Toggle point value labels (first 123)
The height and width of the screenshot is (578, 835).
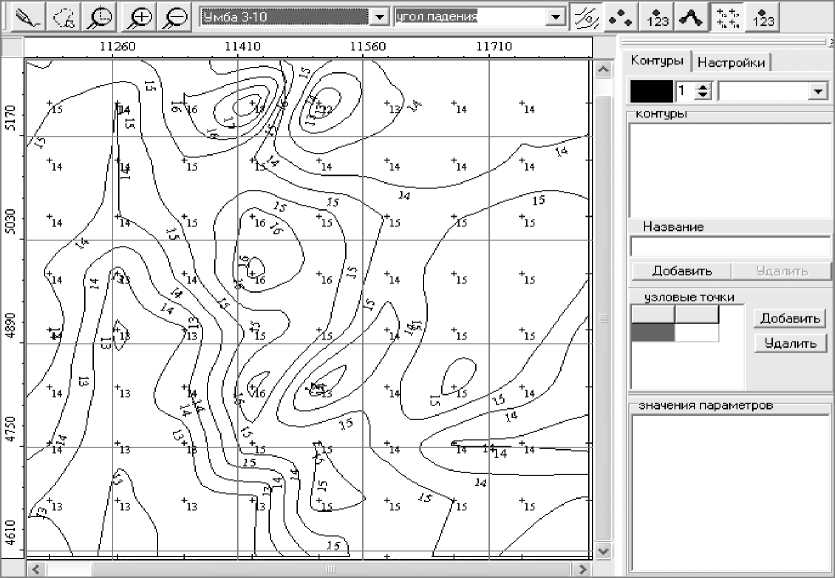point(657,17)
